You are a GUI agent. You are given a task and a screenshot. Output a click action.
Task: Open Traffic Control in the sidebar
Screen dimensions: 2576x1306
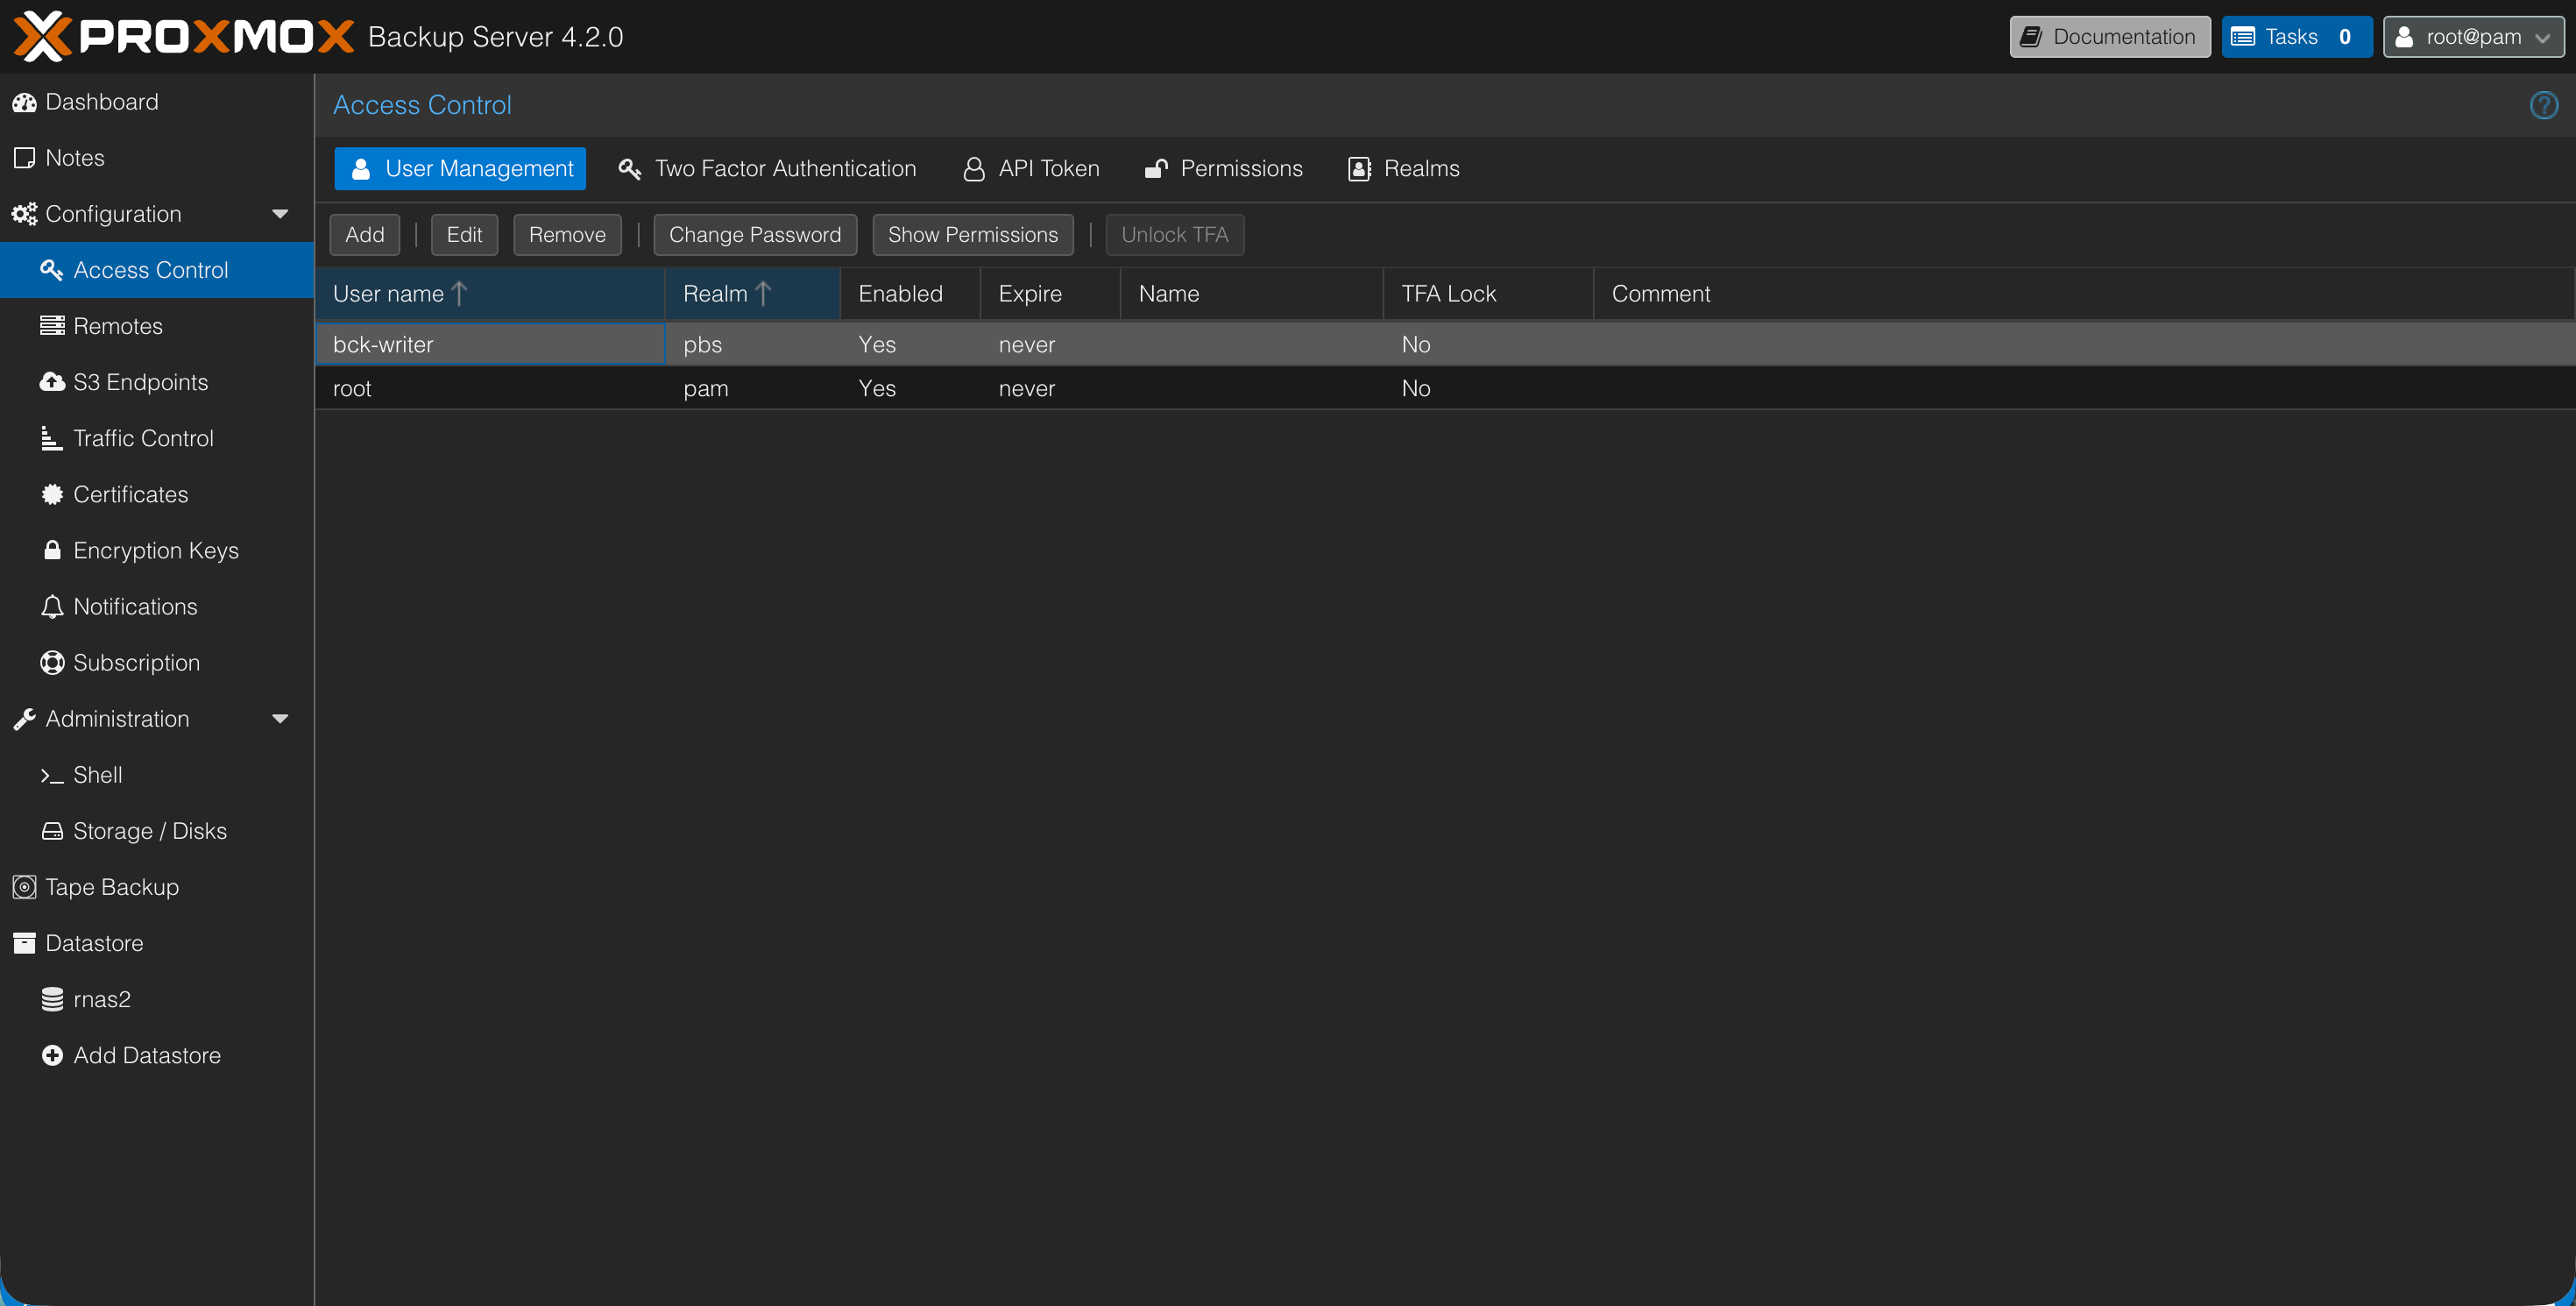click(x=157, y=438)
